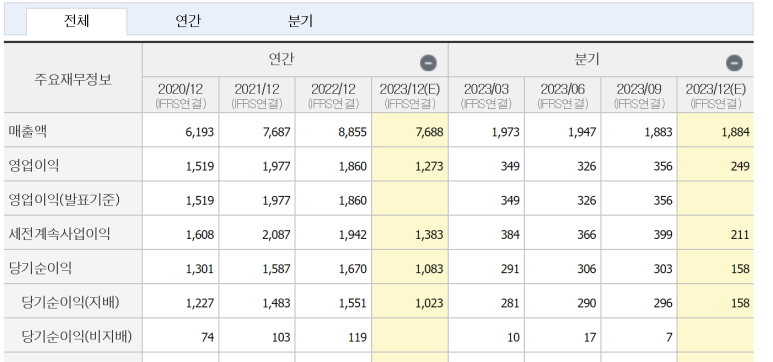Select the 306 net income value
Image resolution: width=773 pixels, height=362 pixels.
[588, 269]
